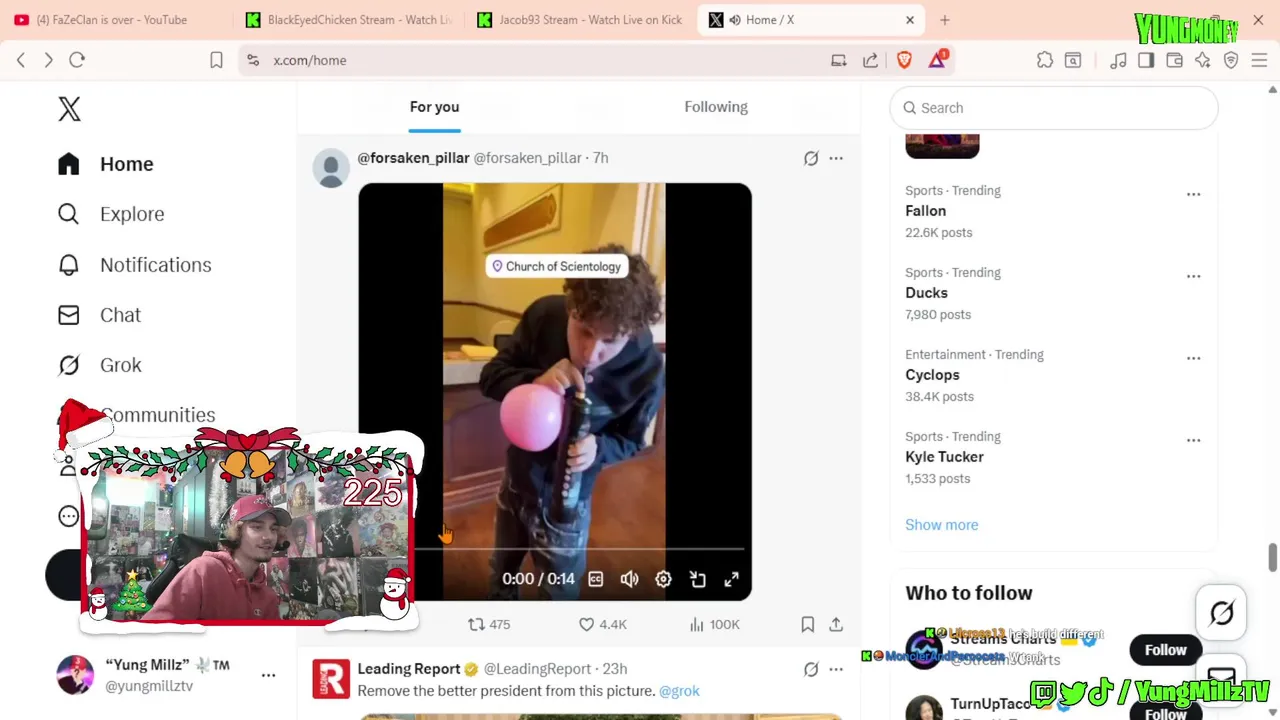Bookmark this page icon
The image size is (1280, 720).
click(x=216, y=60)
